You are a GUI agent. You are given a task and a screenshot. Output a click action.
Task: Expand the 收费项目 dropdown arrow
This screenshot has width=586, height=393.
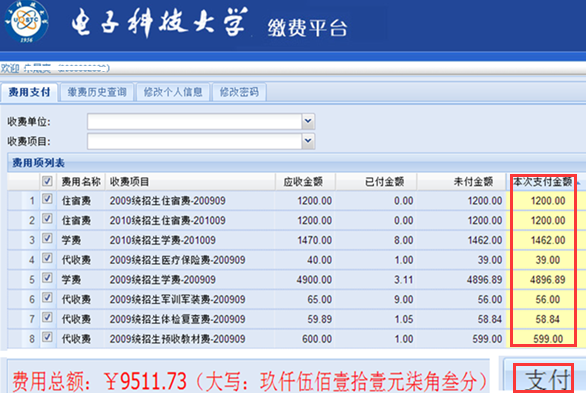(308, 141)
